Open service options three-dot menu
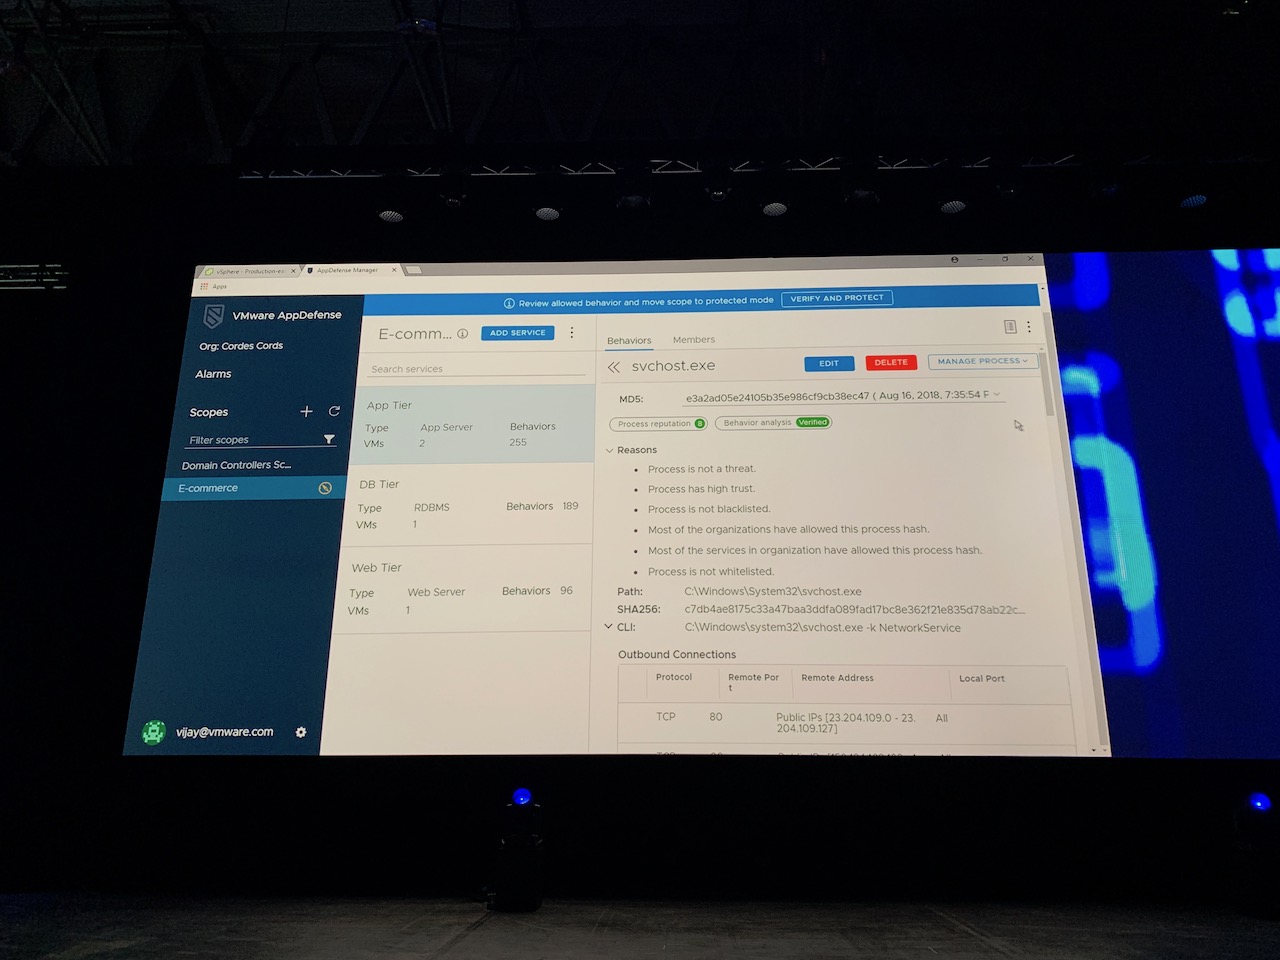Screen dimensions: 1280x960 (572, 333)
